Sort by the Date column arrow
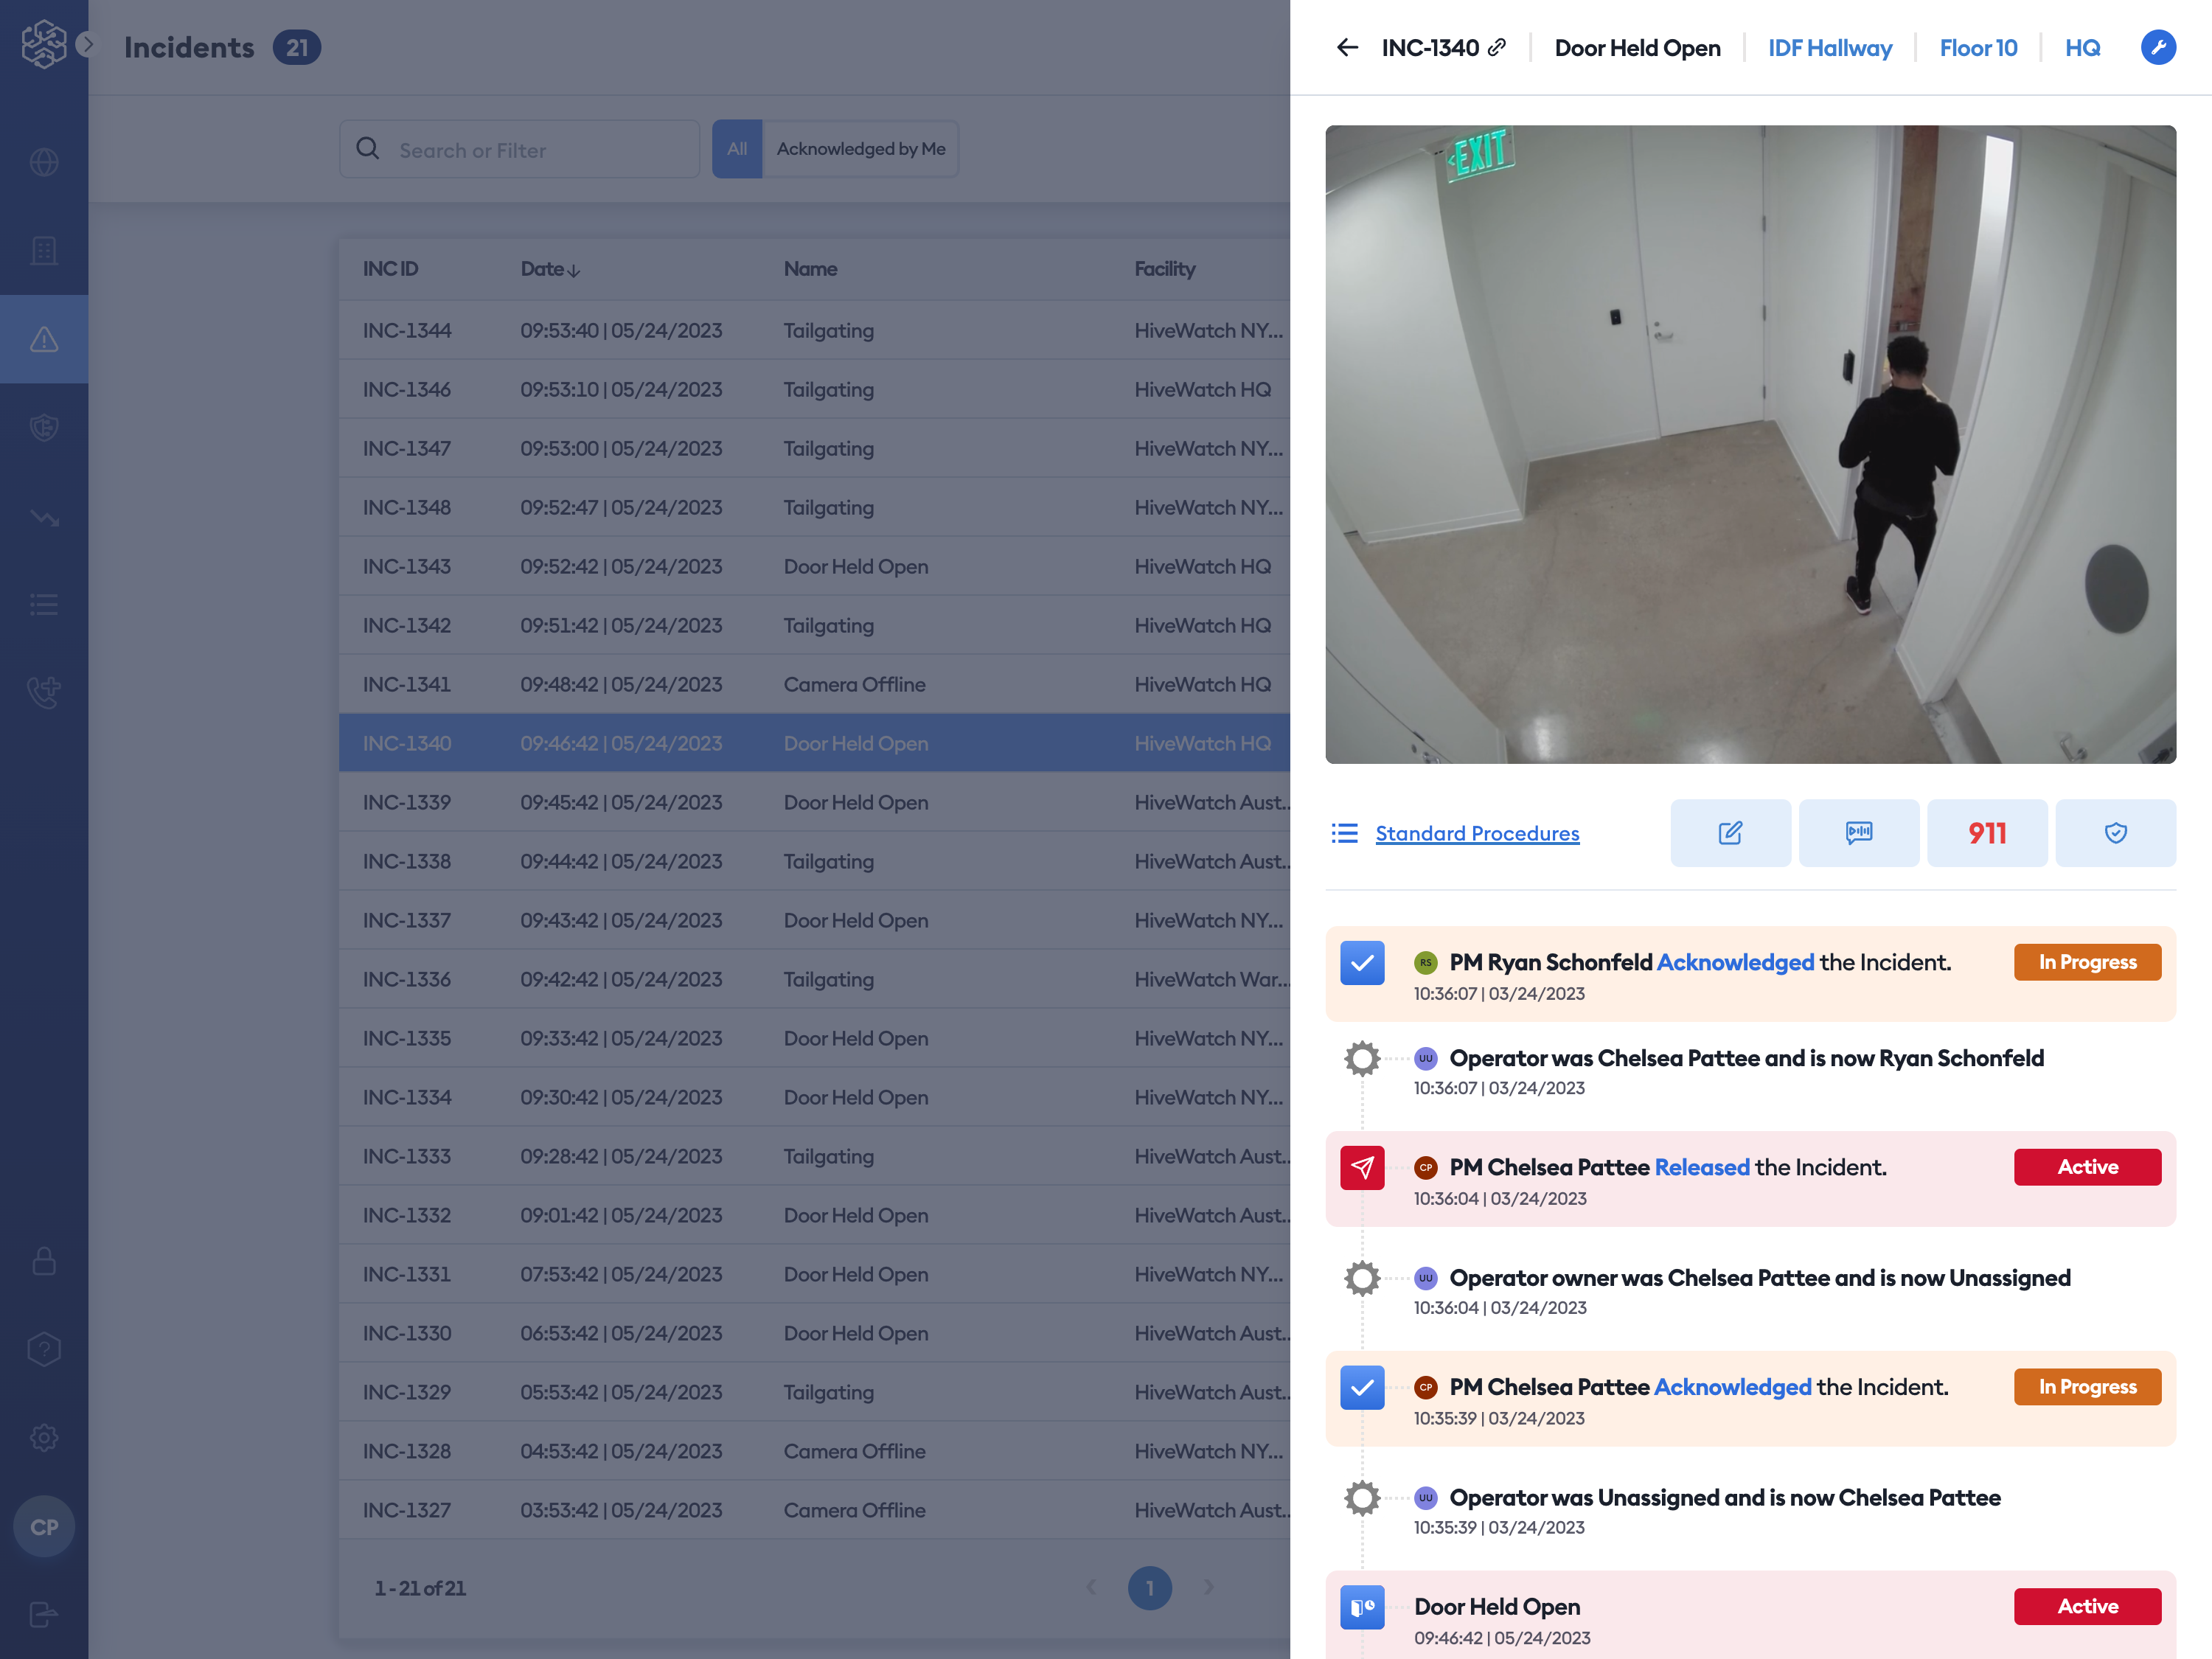The width and height of the screenshot is (2212, 1659). tap(573, 270)
